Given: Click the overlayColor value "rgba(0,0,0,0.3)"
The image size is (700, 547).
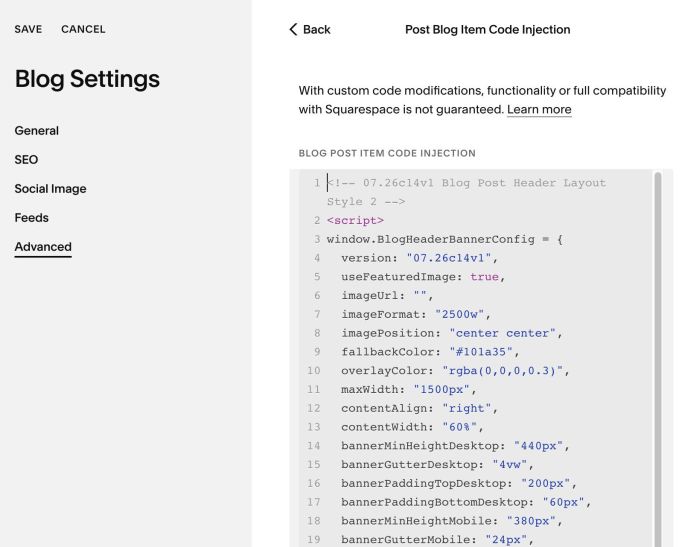Looking at the screenshot, I should [503, 371].
